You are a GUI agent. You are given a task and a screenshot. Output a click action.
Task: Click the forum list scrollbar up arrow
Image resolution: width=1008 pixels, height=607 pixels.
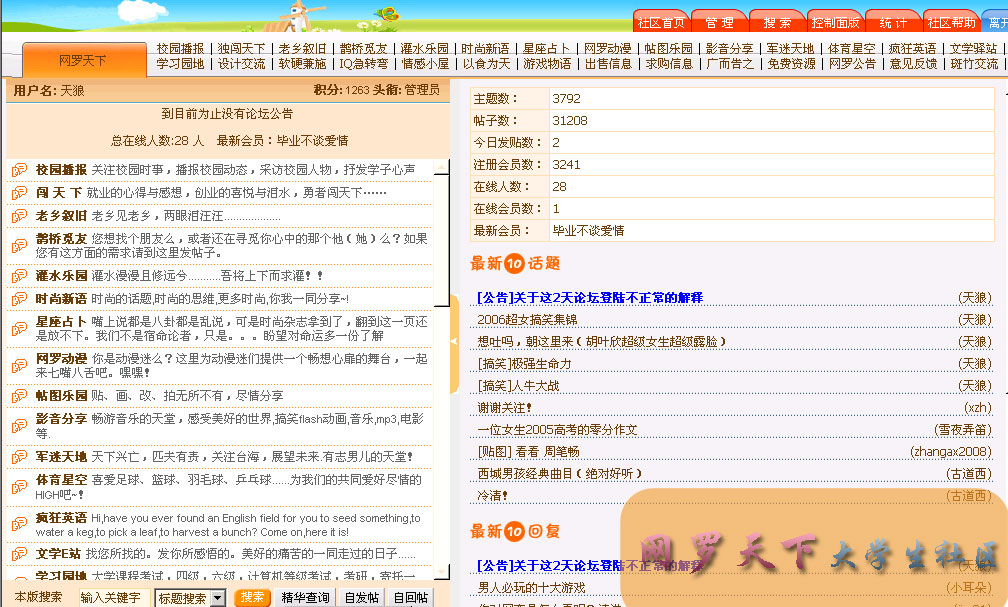pyautogui.click(x=441, y=167)
